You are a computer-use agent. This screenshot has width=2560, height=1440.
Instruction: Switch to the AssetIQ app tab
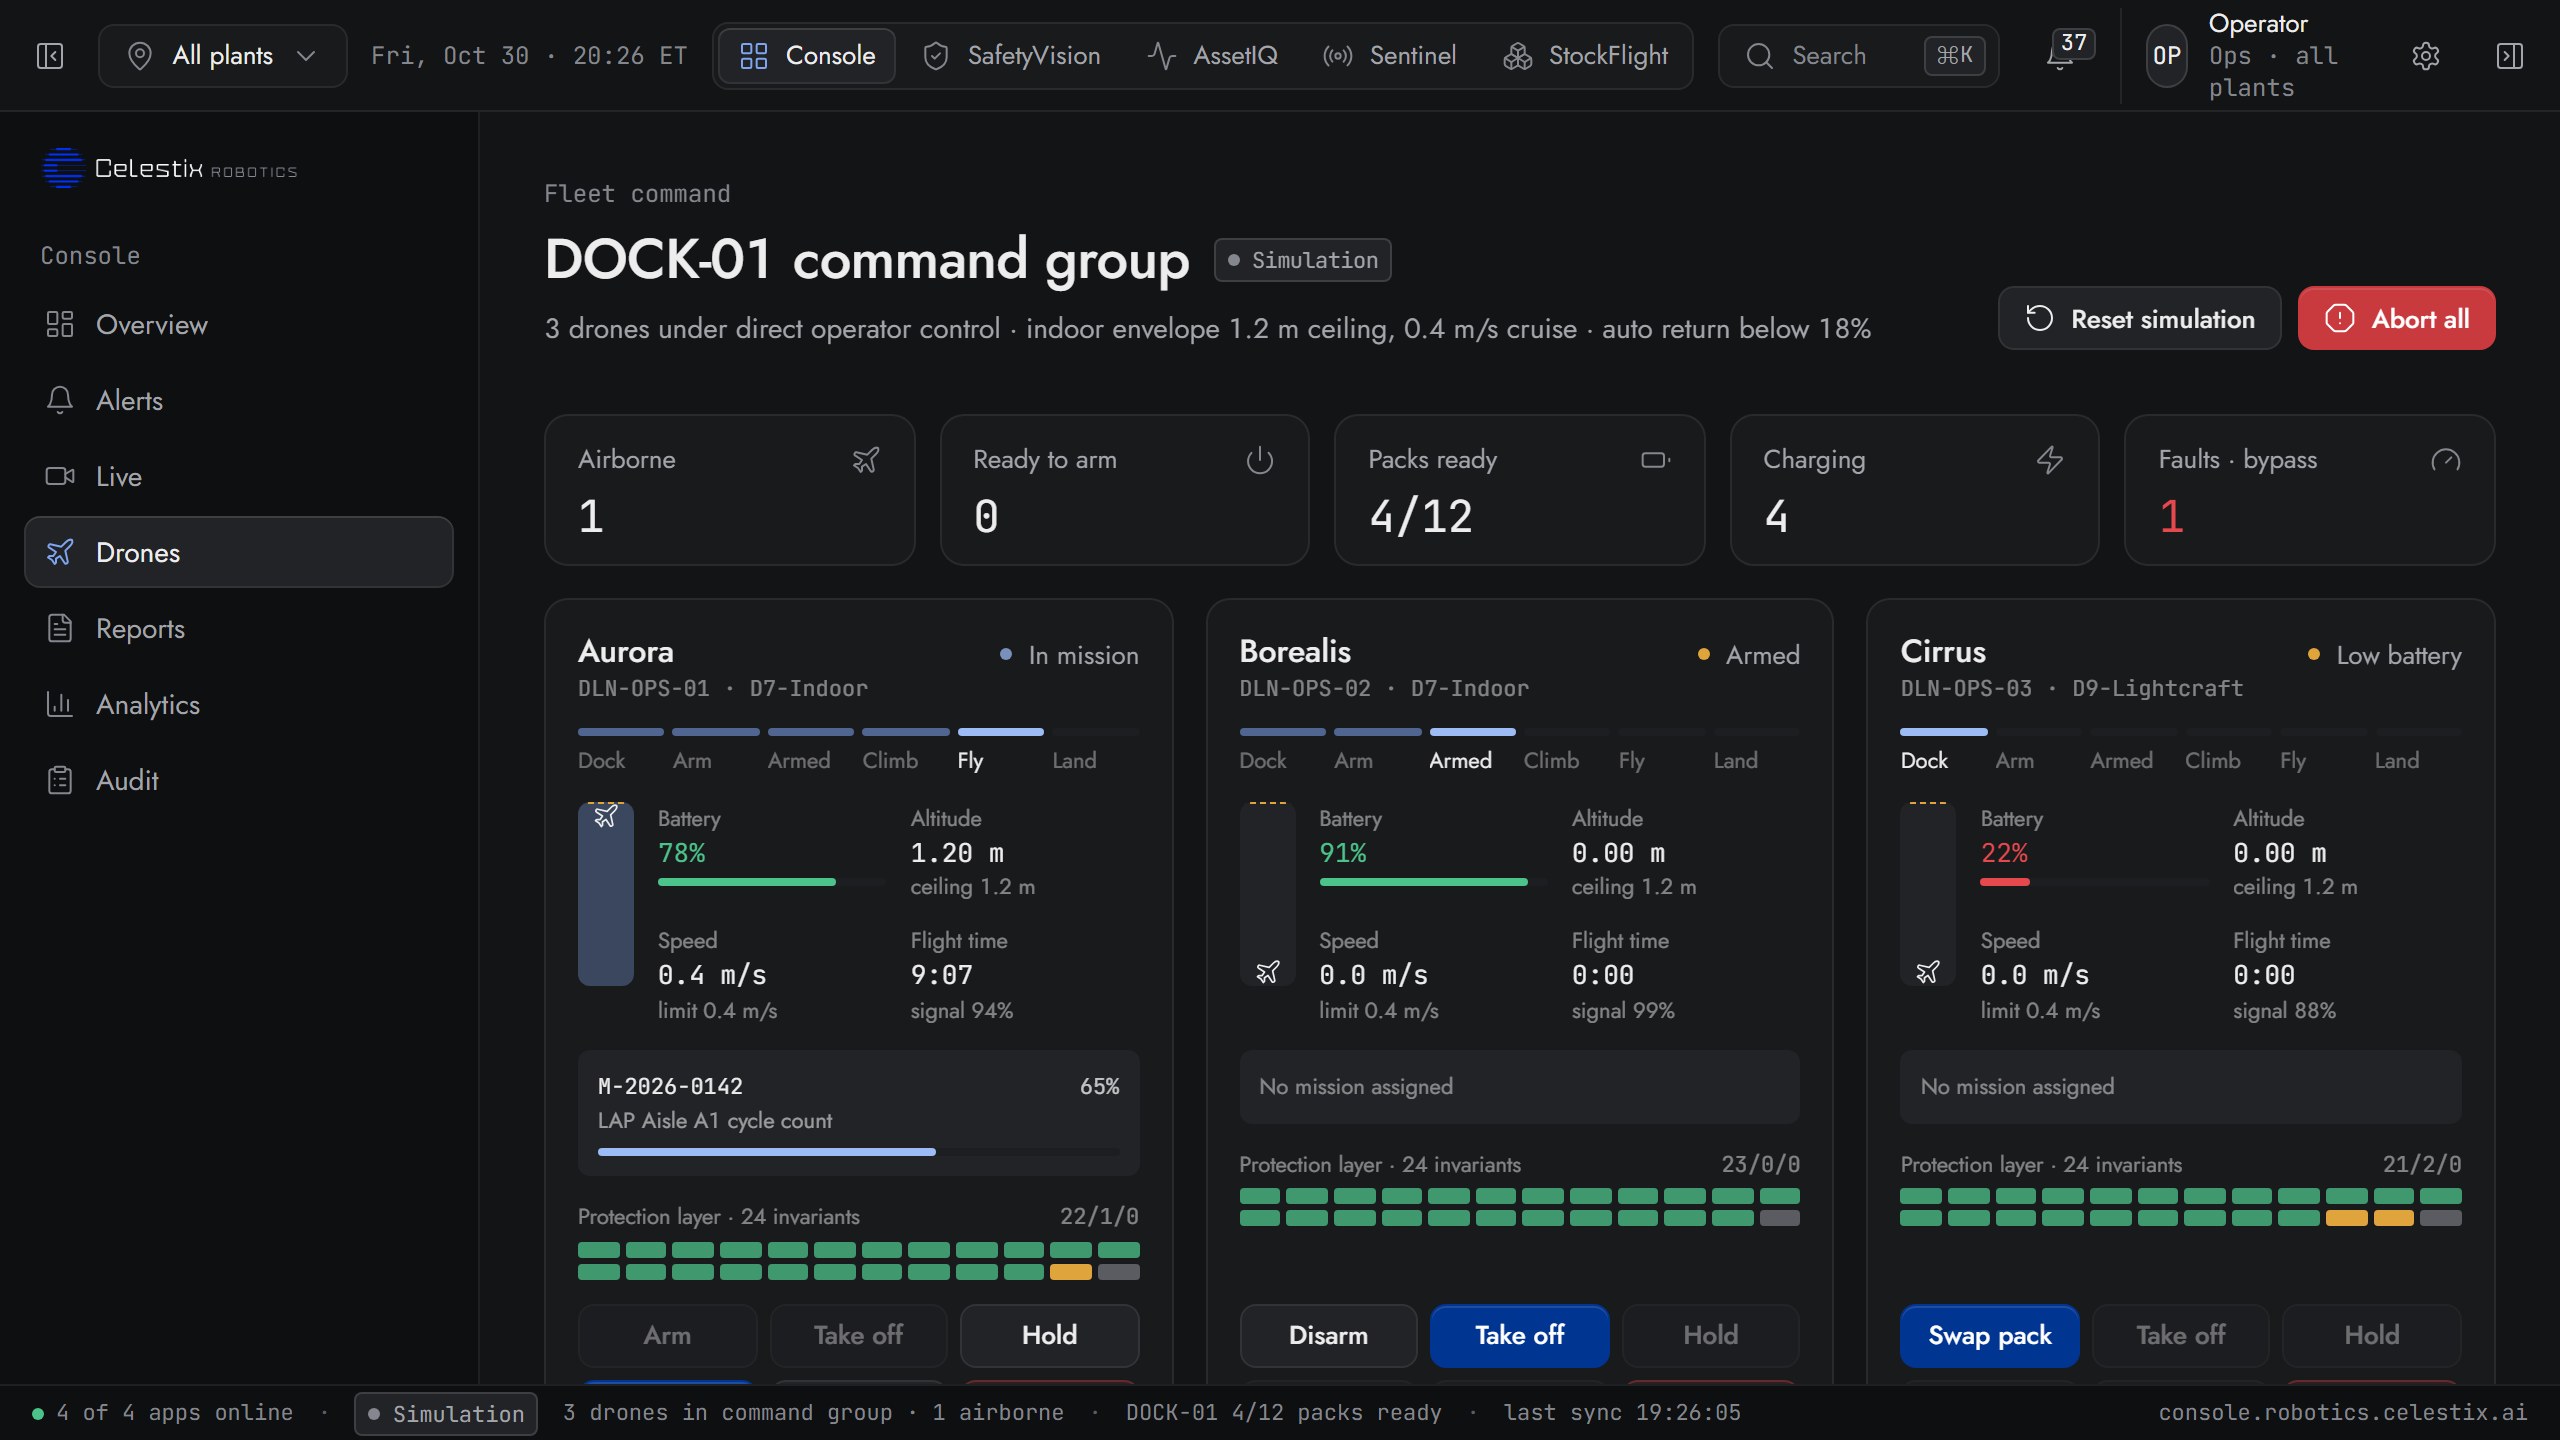[1213, 56]
